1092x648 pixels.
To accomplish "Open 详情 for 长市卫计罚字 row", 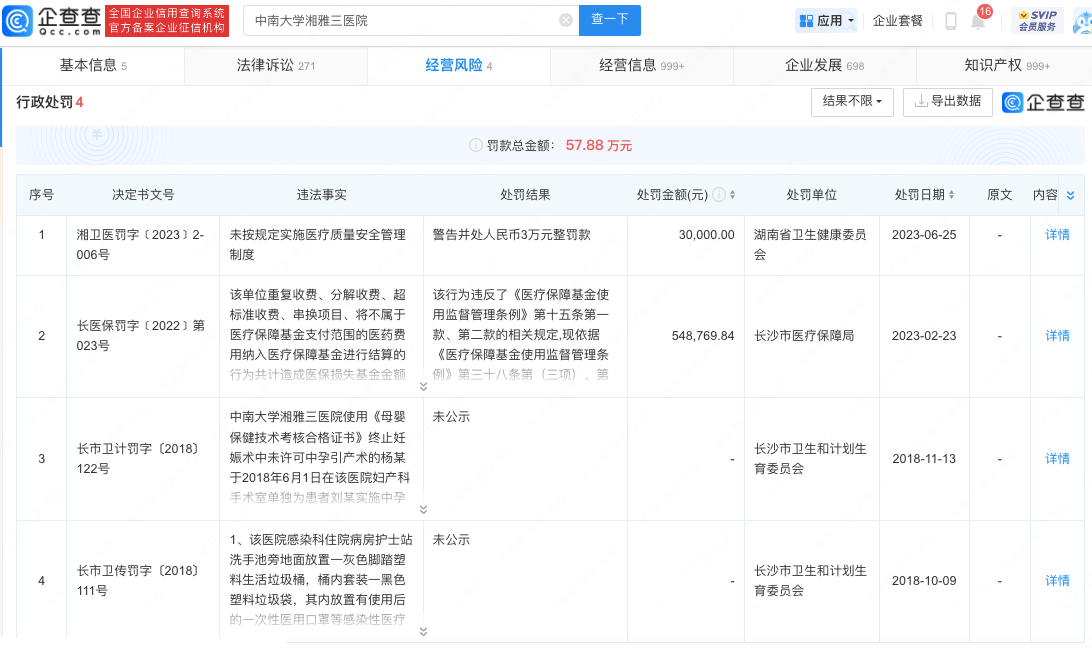I will pyautogui.click(x=1057, y=458).
